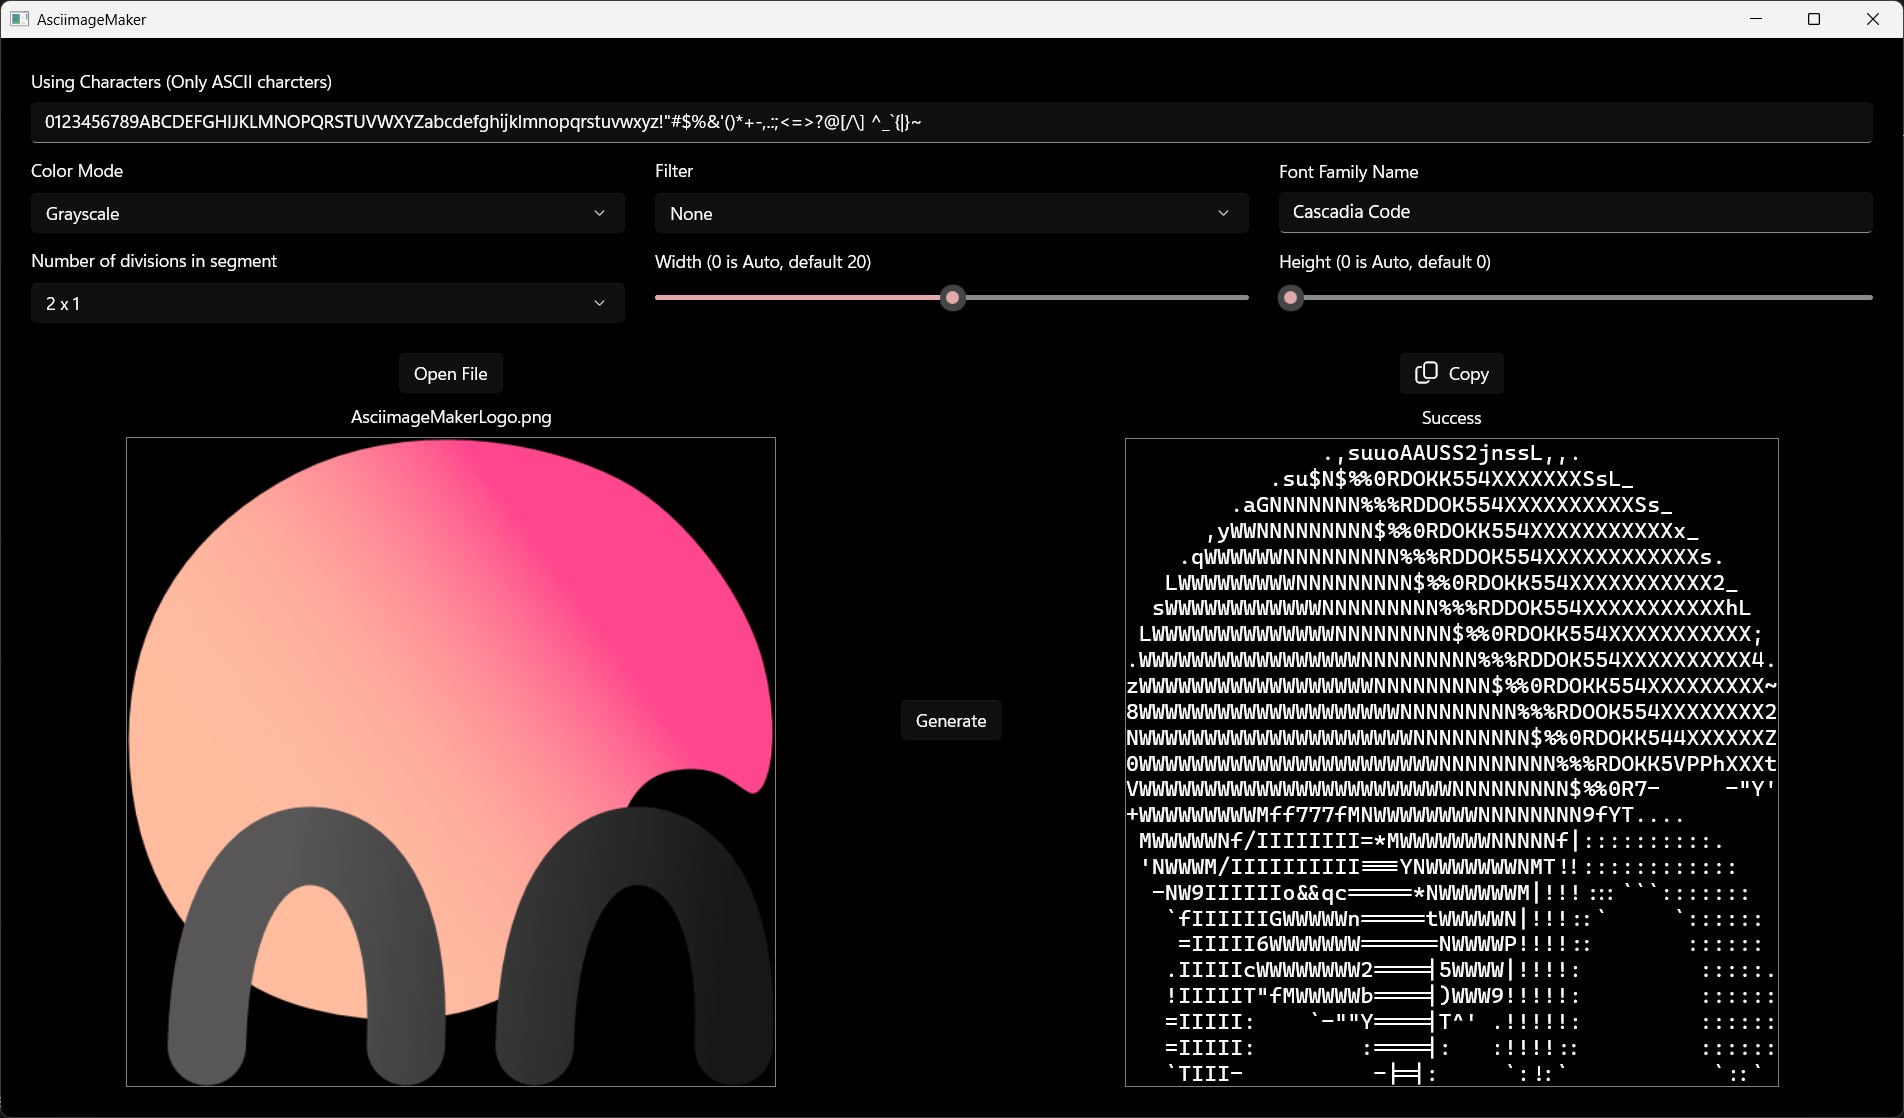The height and width of the screenshot is (1118, 1904).
Task: Click the Width slider thumb
Action: pyautogui.click(x=953, y=298)
